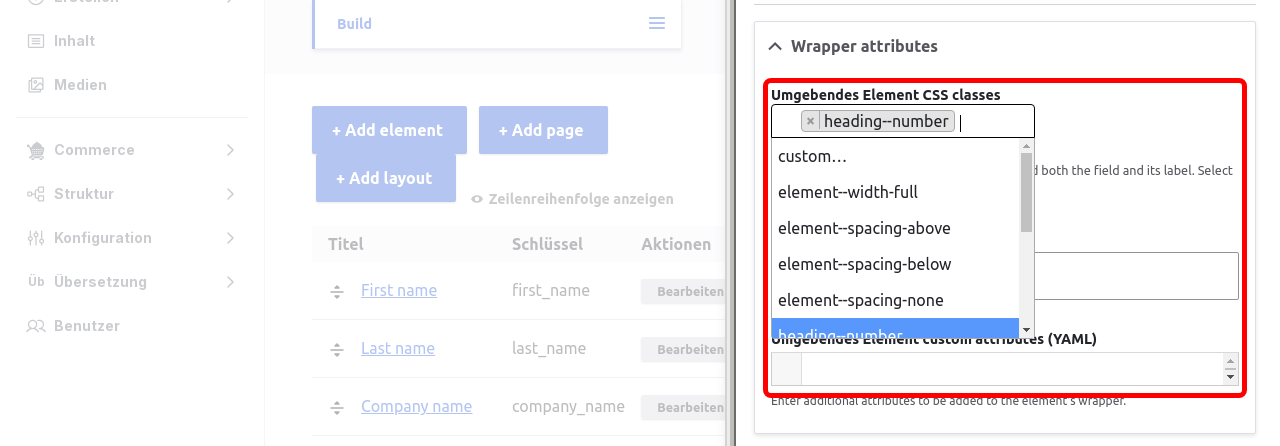The width and height of the screenshot is (1280, 446).
Task: Click the drag handle of Company name row
Action: point(337,407)
